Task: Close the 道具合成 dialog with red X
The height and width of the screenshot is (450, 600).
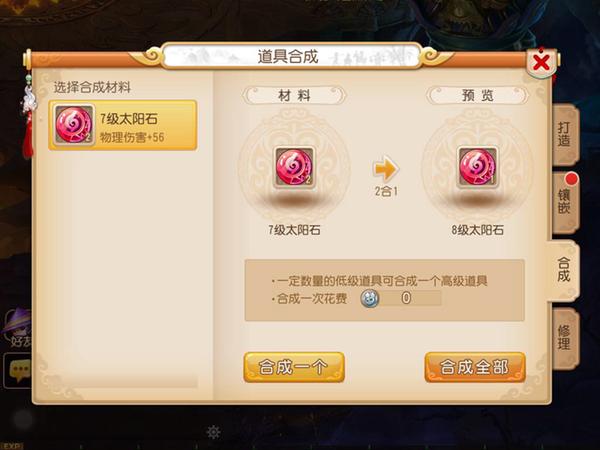Action: 541,62
